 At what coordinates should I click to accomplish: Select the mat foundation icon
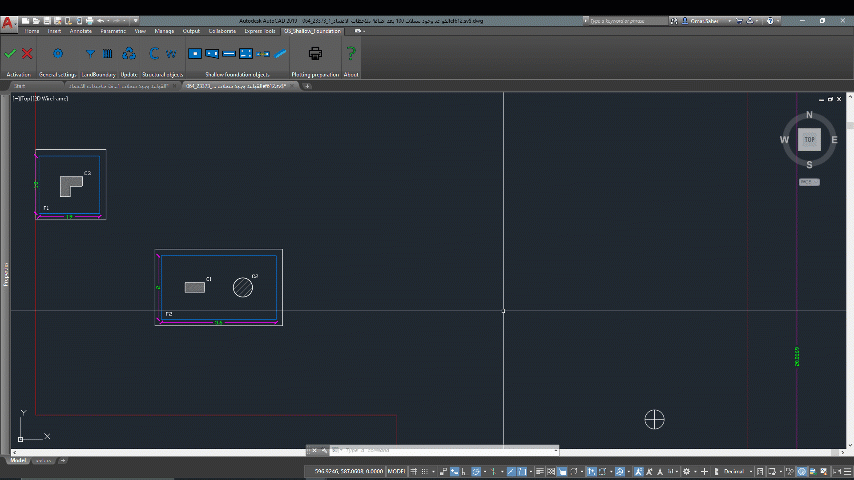coord(246,53)
